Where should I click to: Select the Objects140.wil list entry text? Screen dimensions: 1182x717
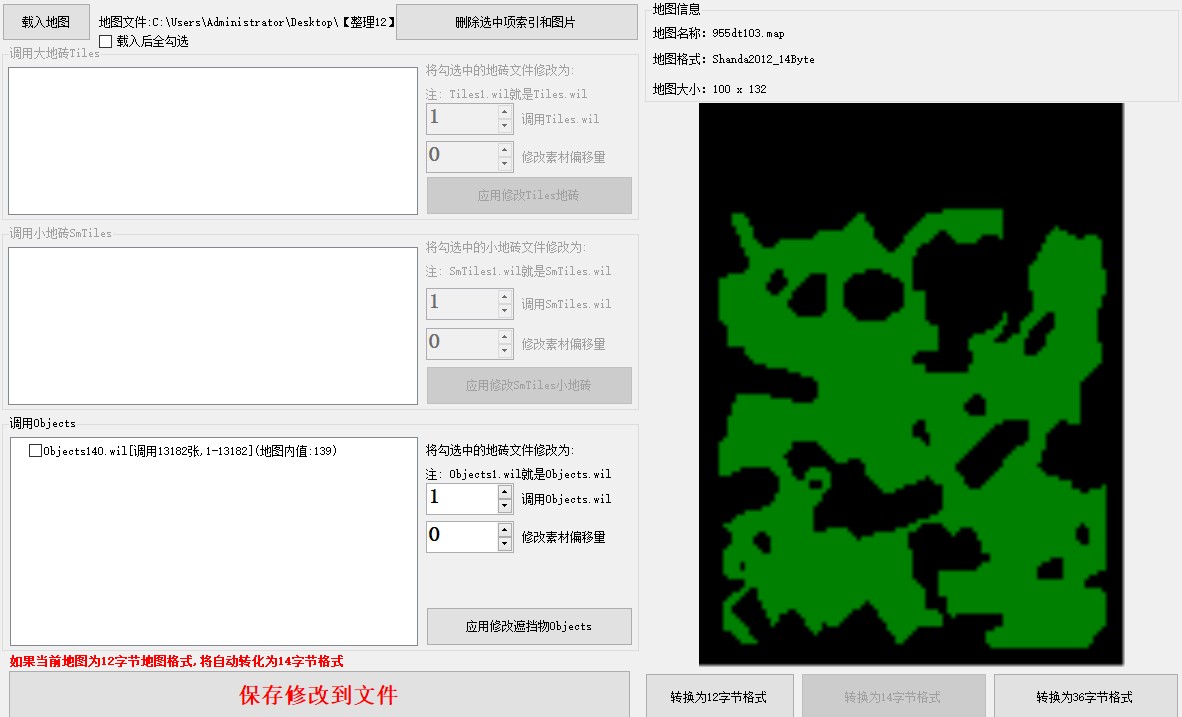click(190, 451)
